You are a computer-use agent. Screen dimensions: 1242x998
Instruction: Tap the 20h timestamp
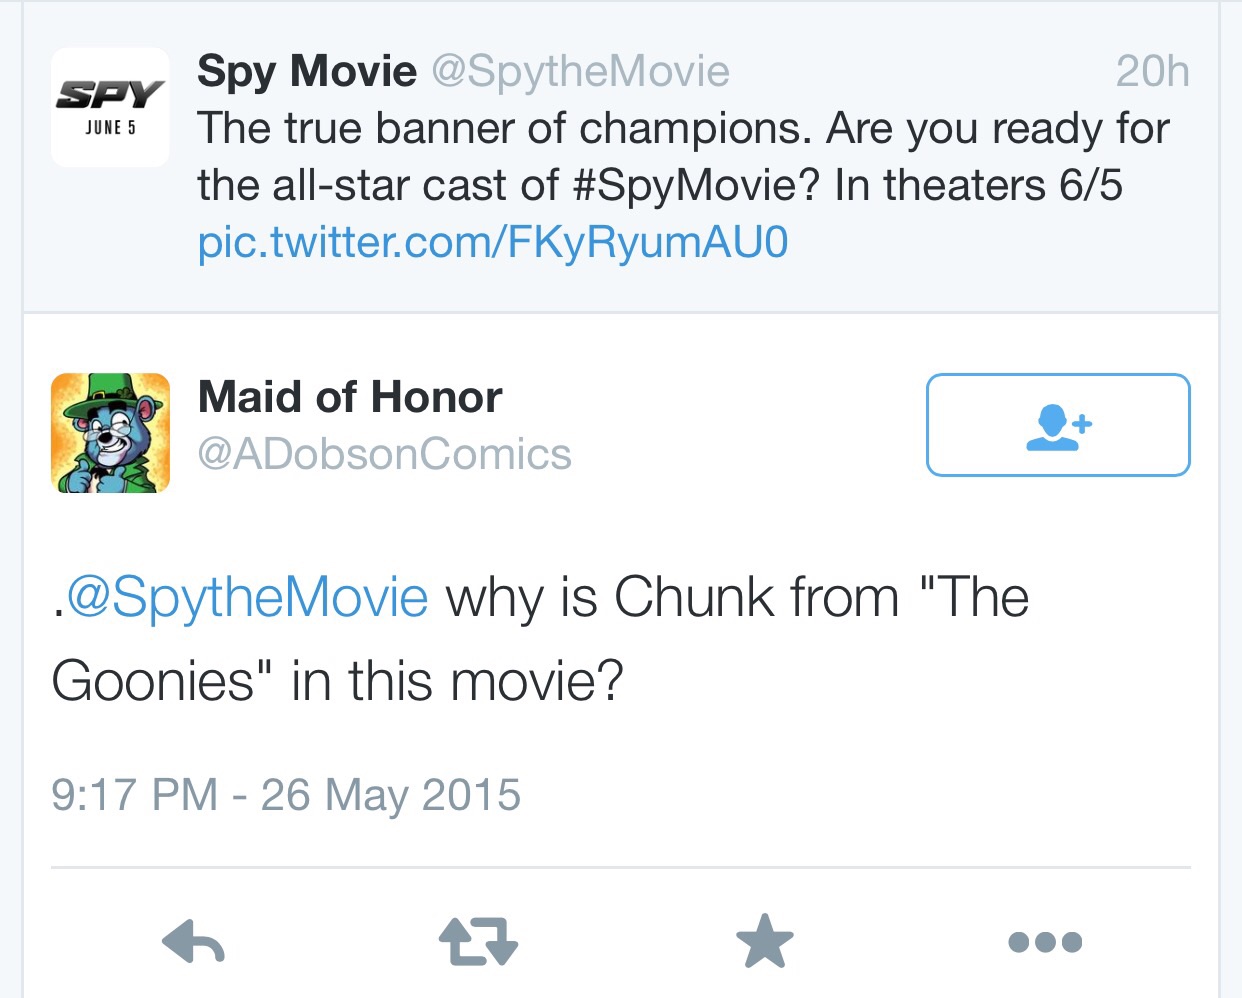pos(1153,71)
